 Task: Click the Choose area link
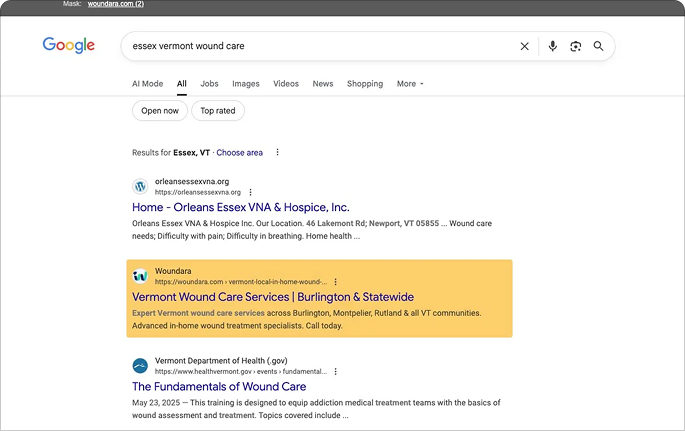tap(239, 153)
